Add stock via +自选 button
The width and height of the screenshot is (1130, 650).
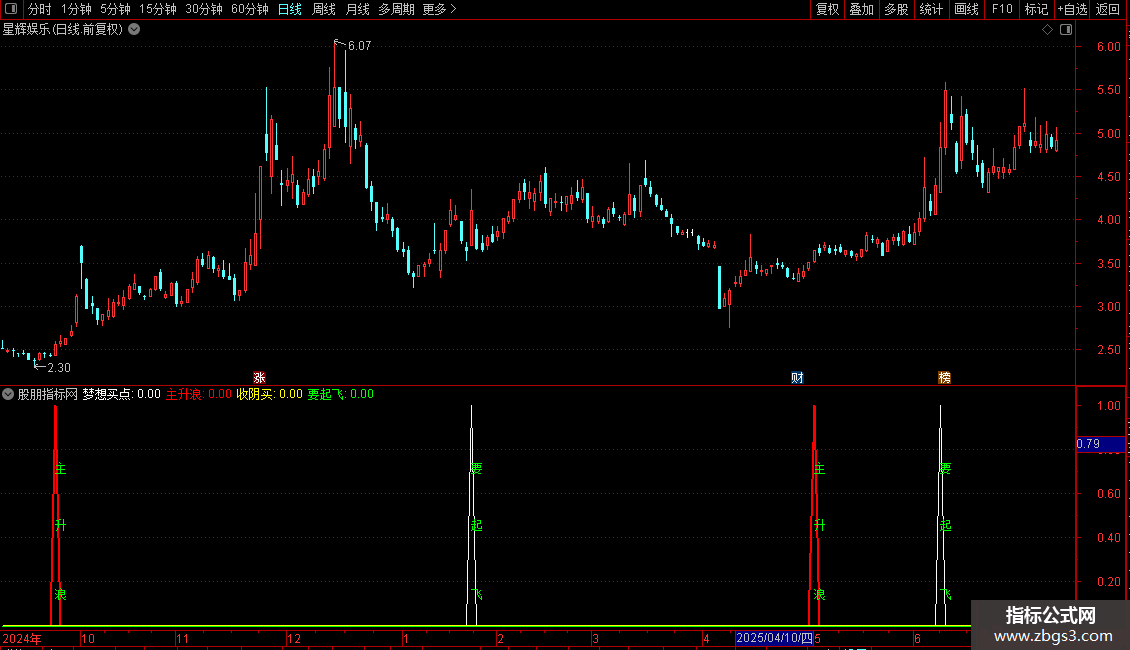pyautogui.click(x=1072, y=9)
